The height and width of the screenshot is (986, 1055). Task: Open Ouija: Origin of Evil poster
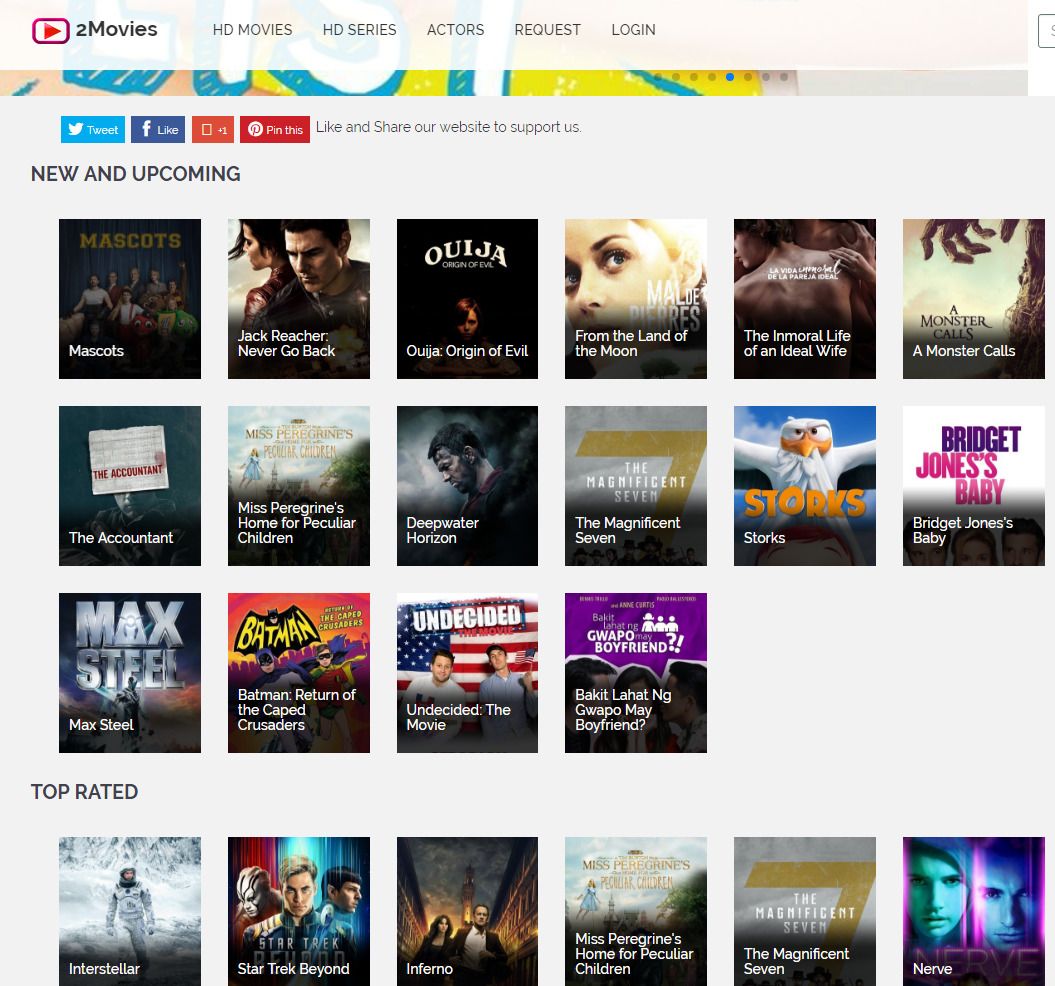[x=468, y=299]
